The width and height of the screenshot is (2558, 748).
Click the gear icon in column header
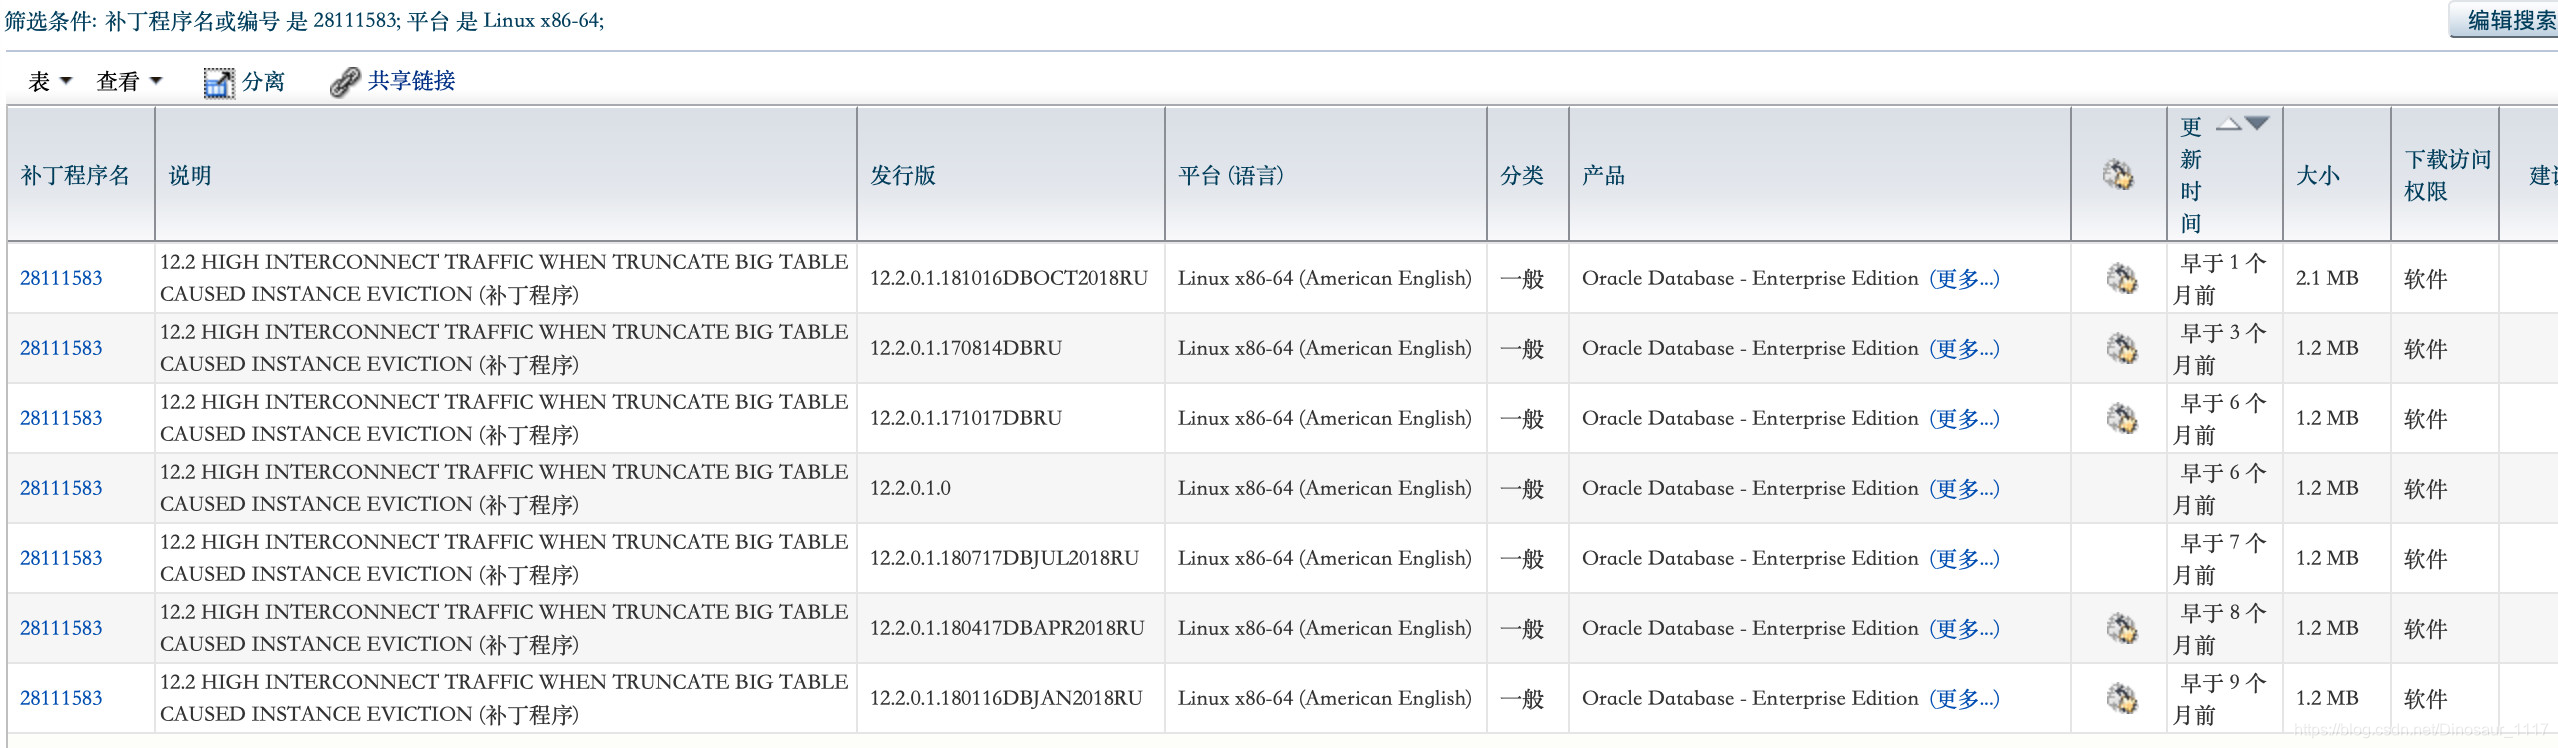tap(2118, 175)
